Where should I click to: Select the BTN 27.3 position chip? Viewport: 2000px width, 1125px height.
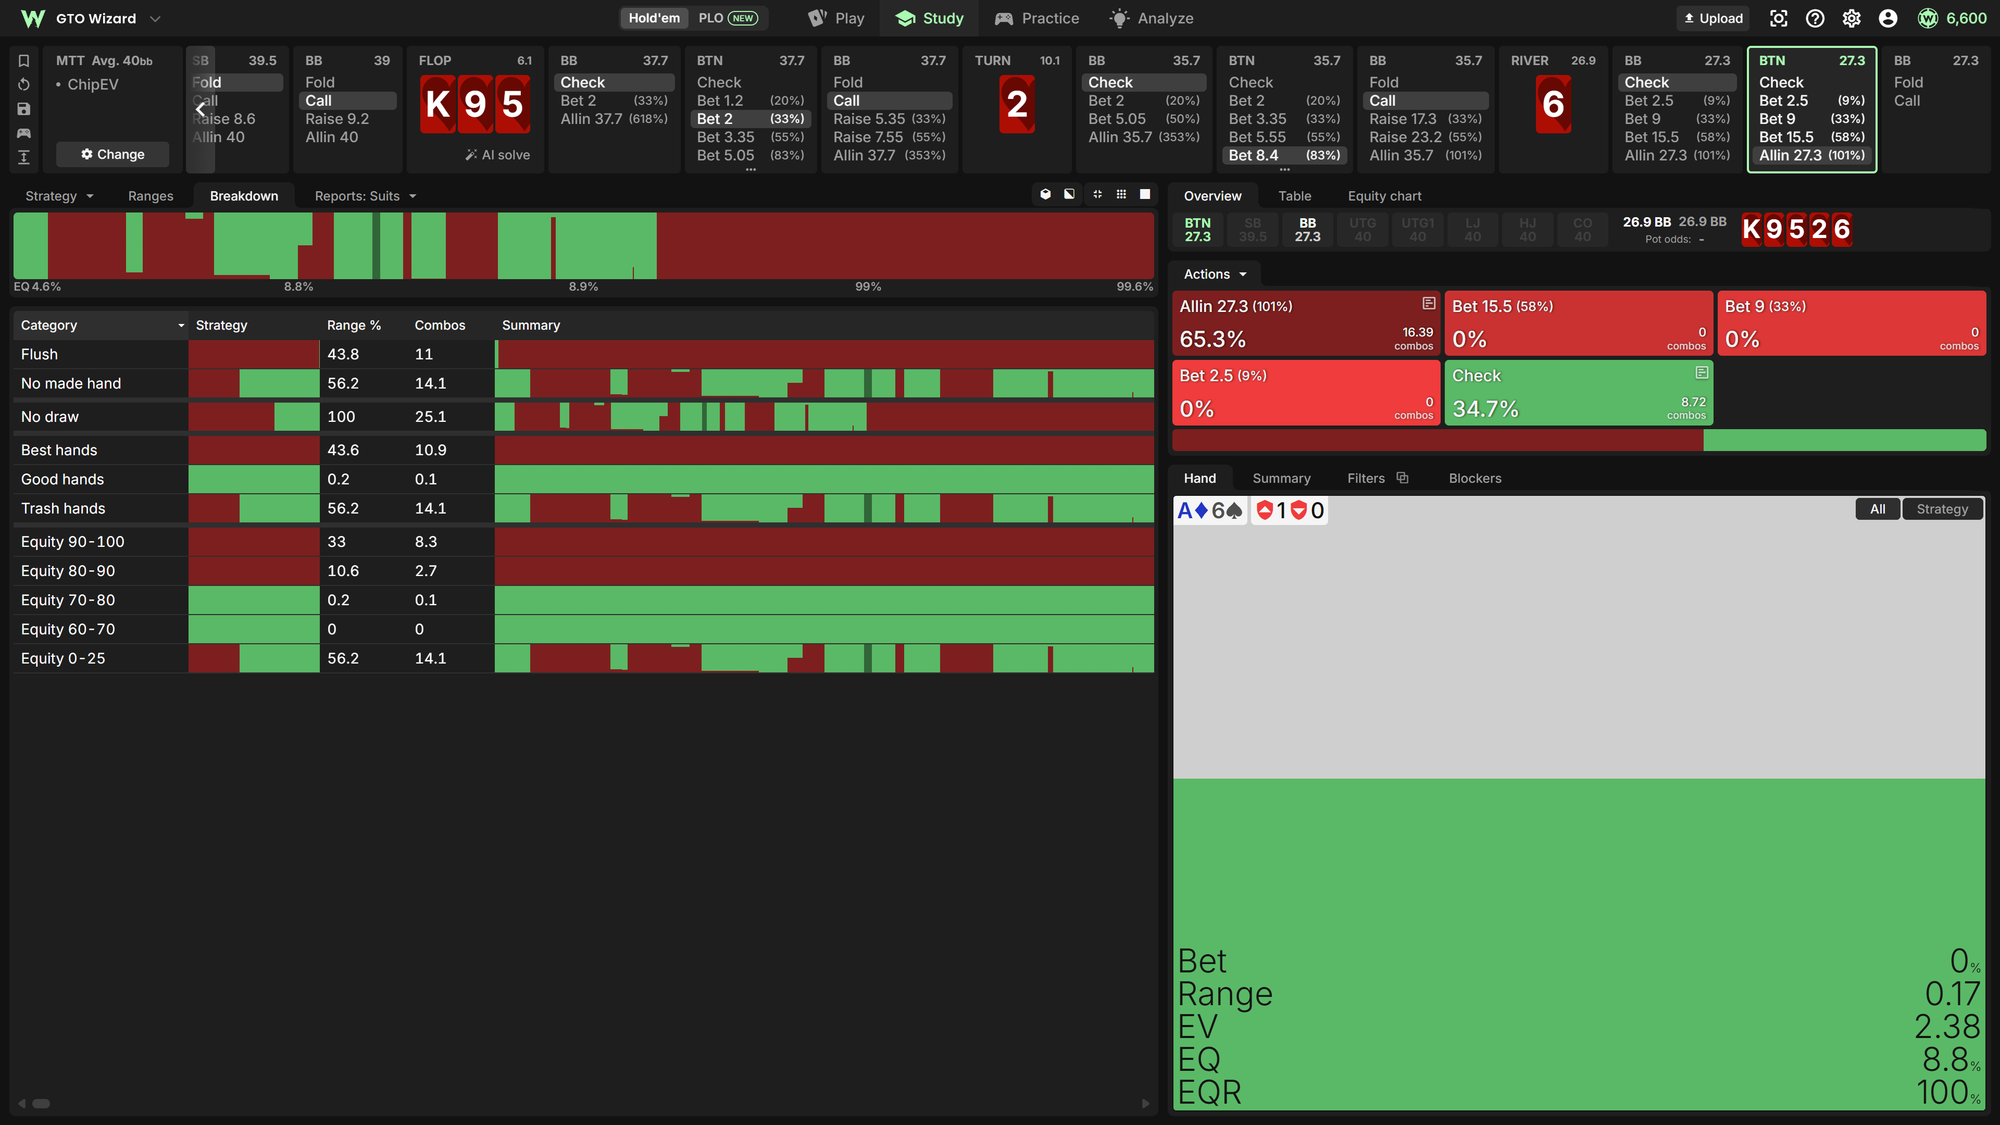(1198, 230)
